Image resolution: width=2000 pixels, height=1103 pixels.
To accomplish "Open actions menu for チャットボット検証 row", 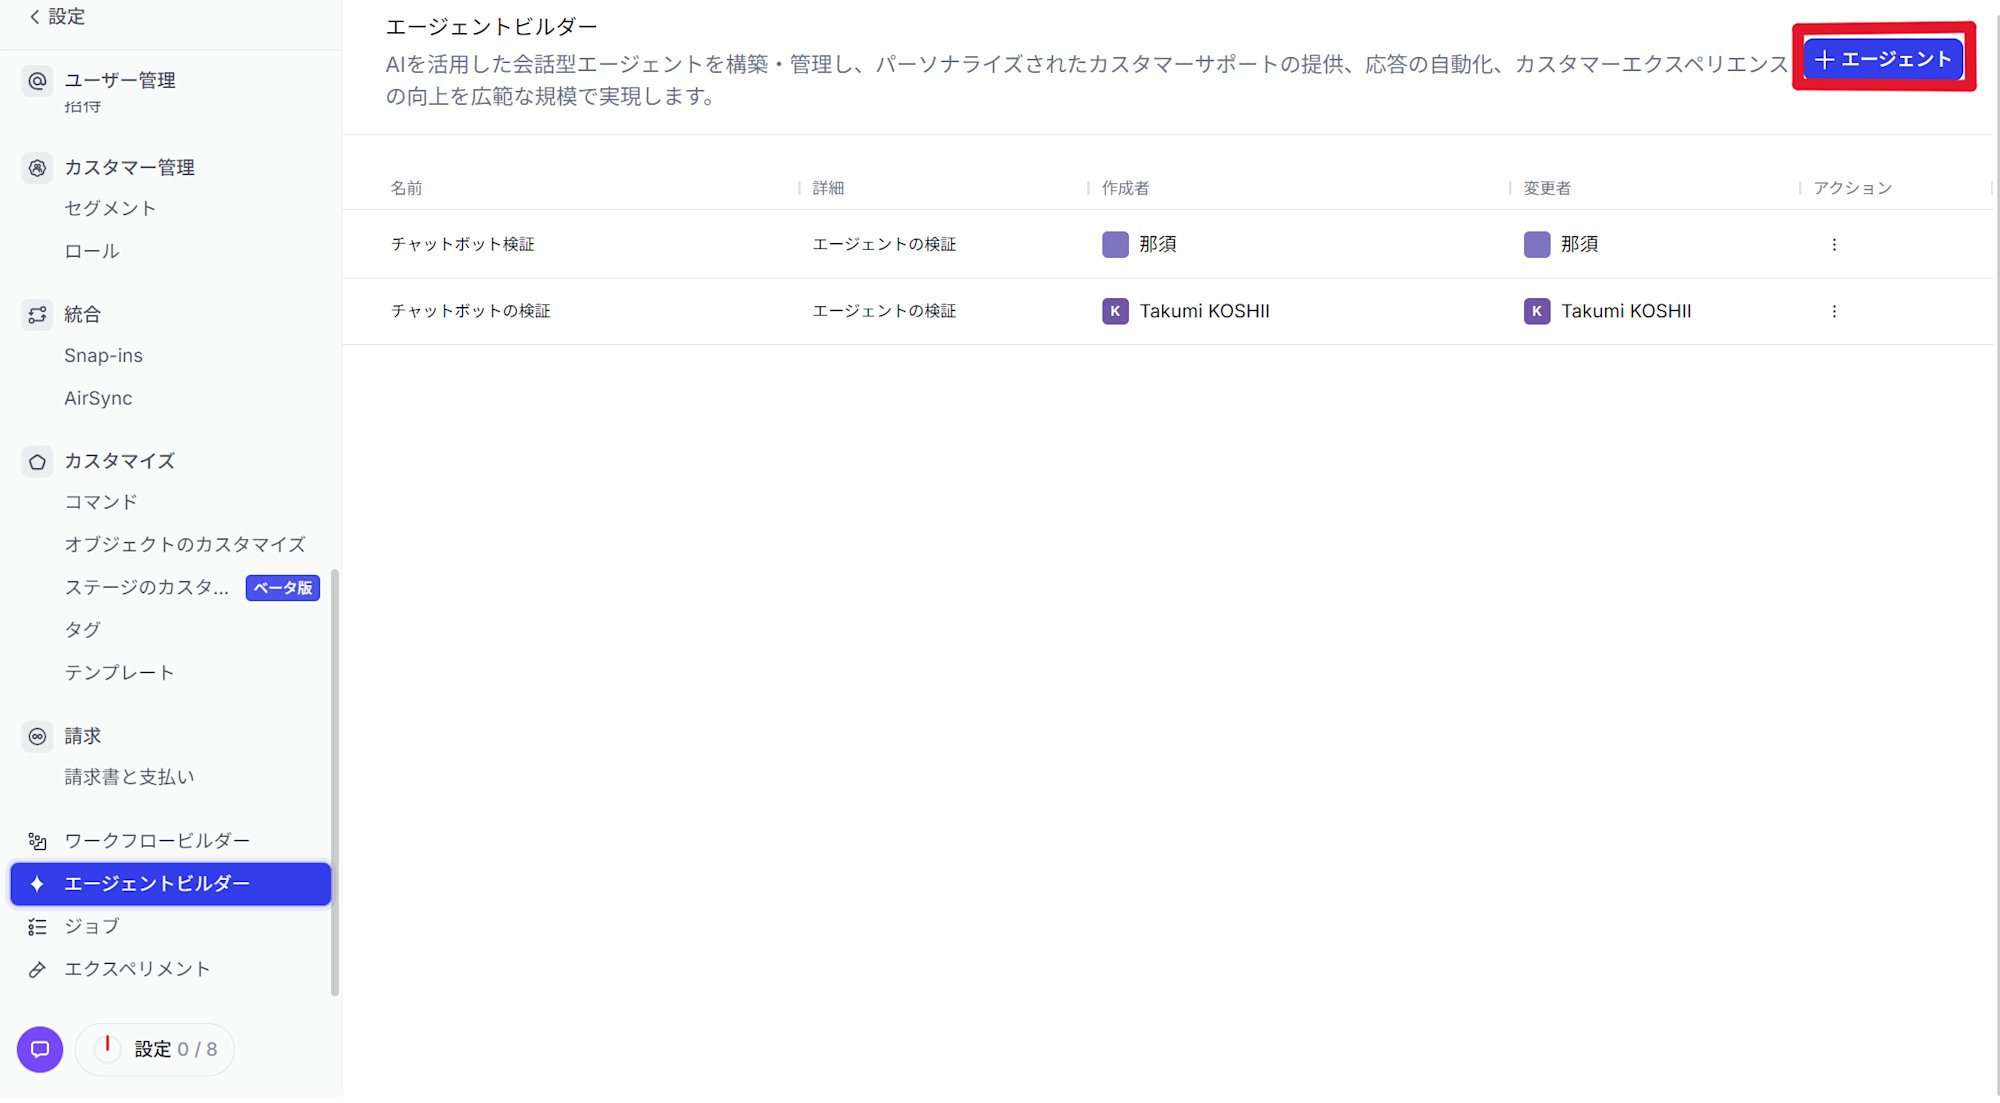I will (1835, 244).
